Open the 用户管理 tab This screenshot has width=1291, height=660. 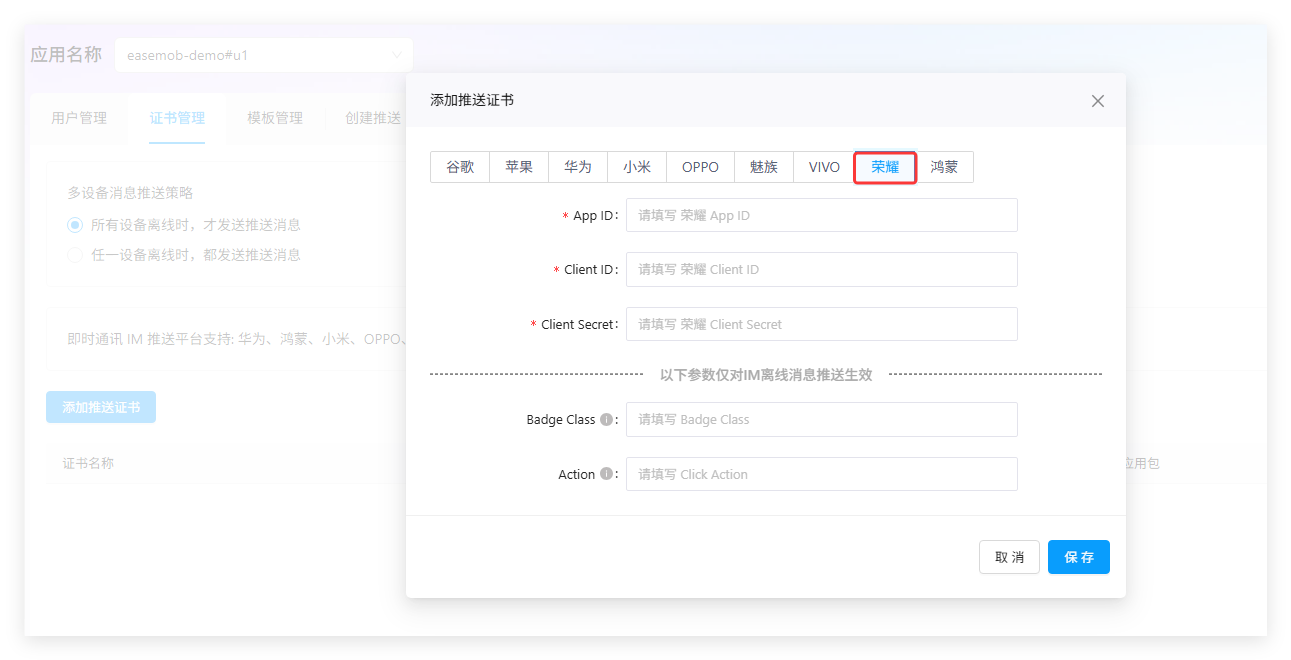tap(79, 118)
